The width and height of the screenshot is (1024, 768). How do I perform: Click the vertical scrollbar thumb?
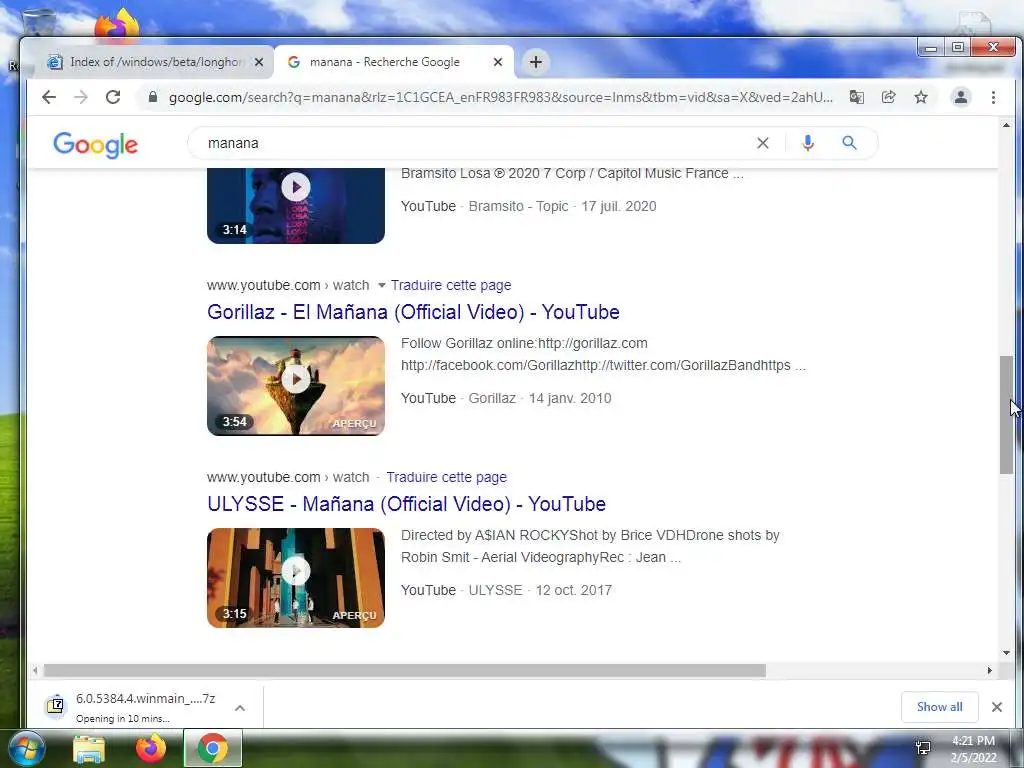(x=1006, y=415)
